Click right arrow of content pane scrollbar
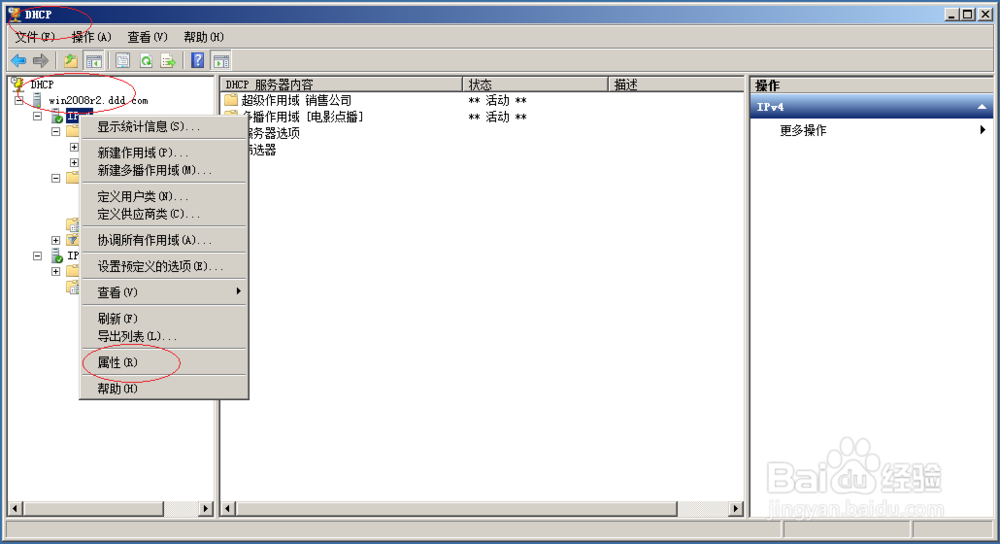Screen dimensions: 1000x544 [736, 508]
